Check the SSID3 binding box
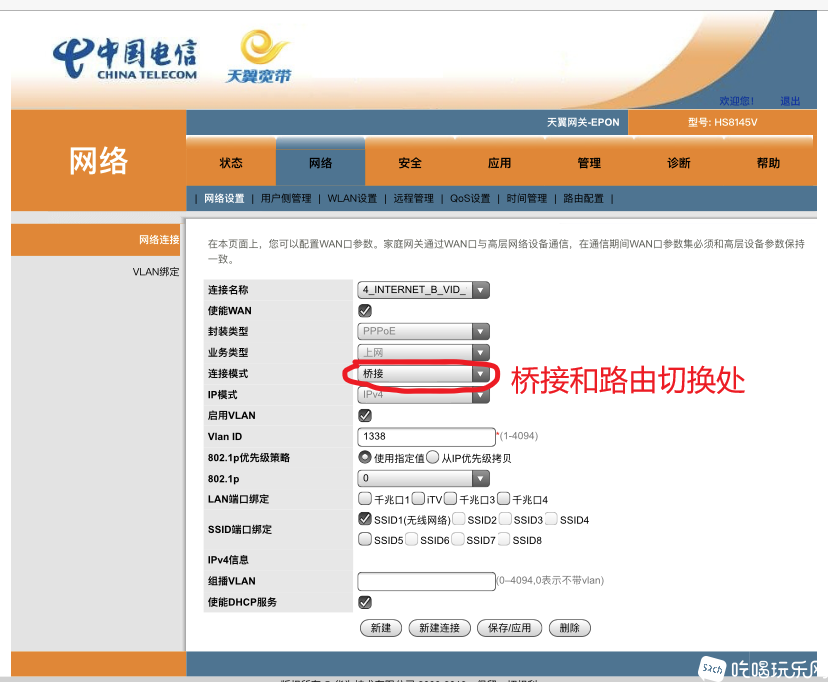828x682 pixels. [505, 519]
